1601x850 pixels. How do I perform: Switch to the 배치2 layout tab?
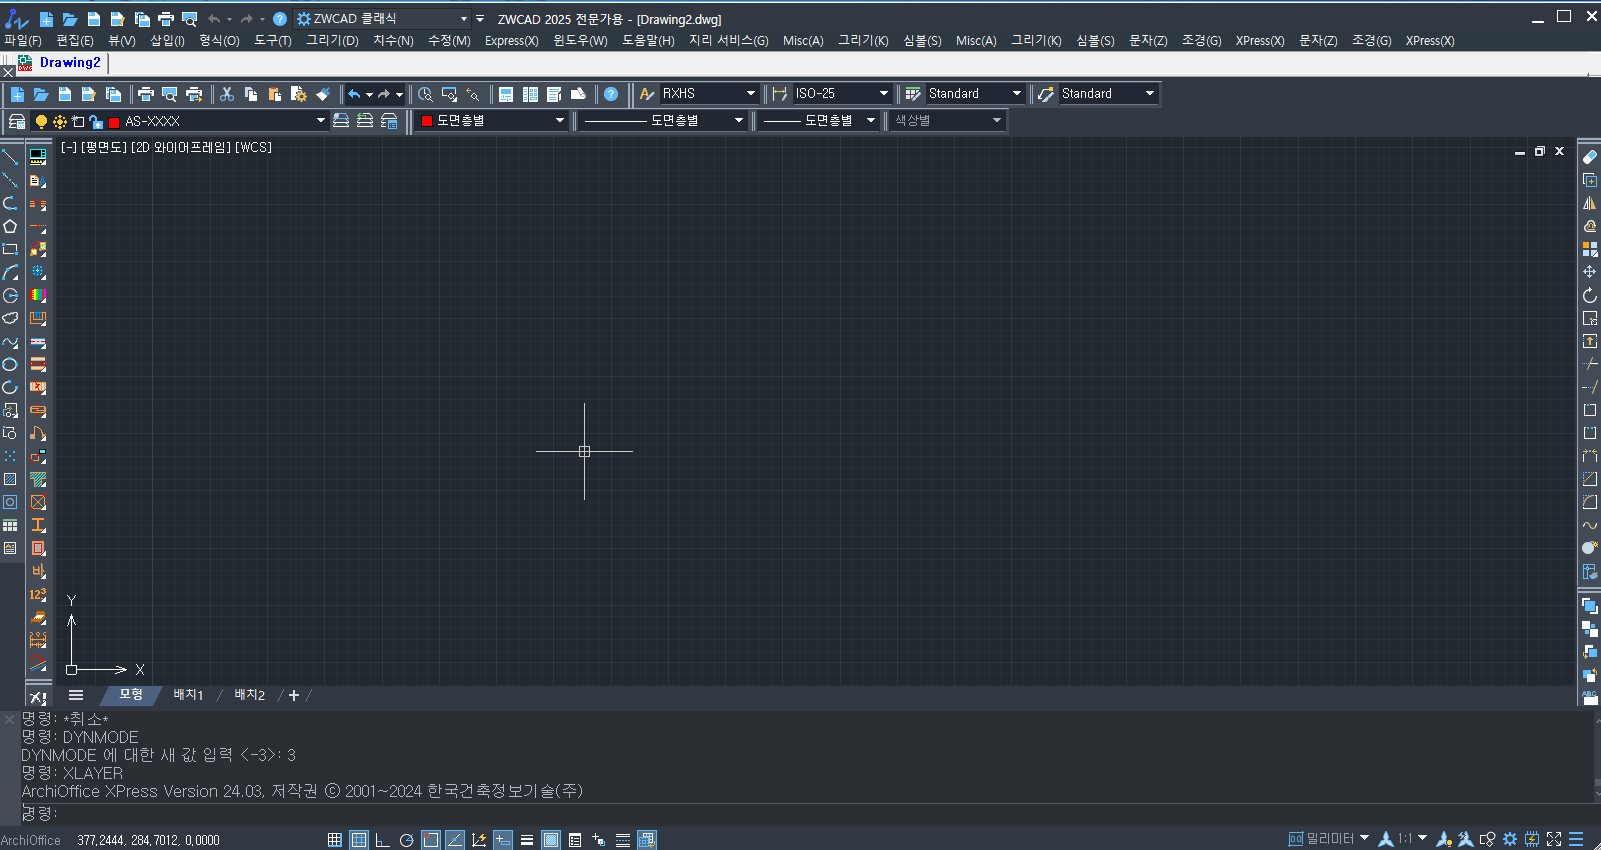pyautogui.click(x=249, y=695)
